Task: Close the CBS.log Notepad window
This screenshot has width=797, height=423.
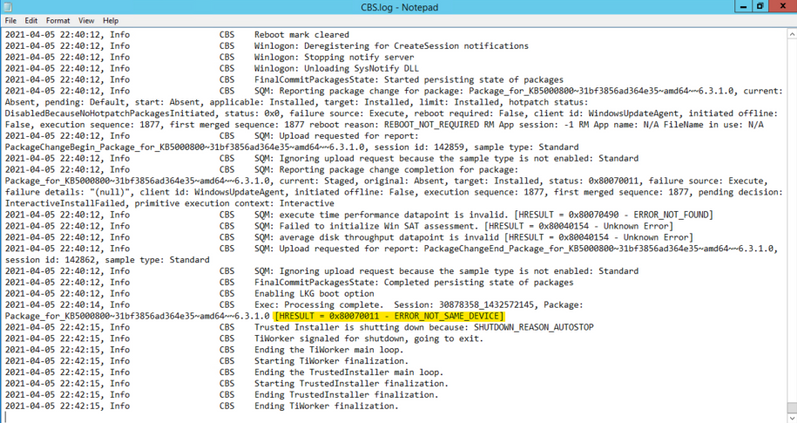Action: click(783, 6)
